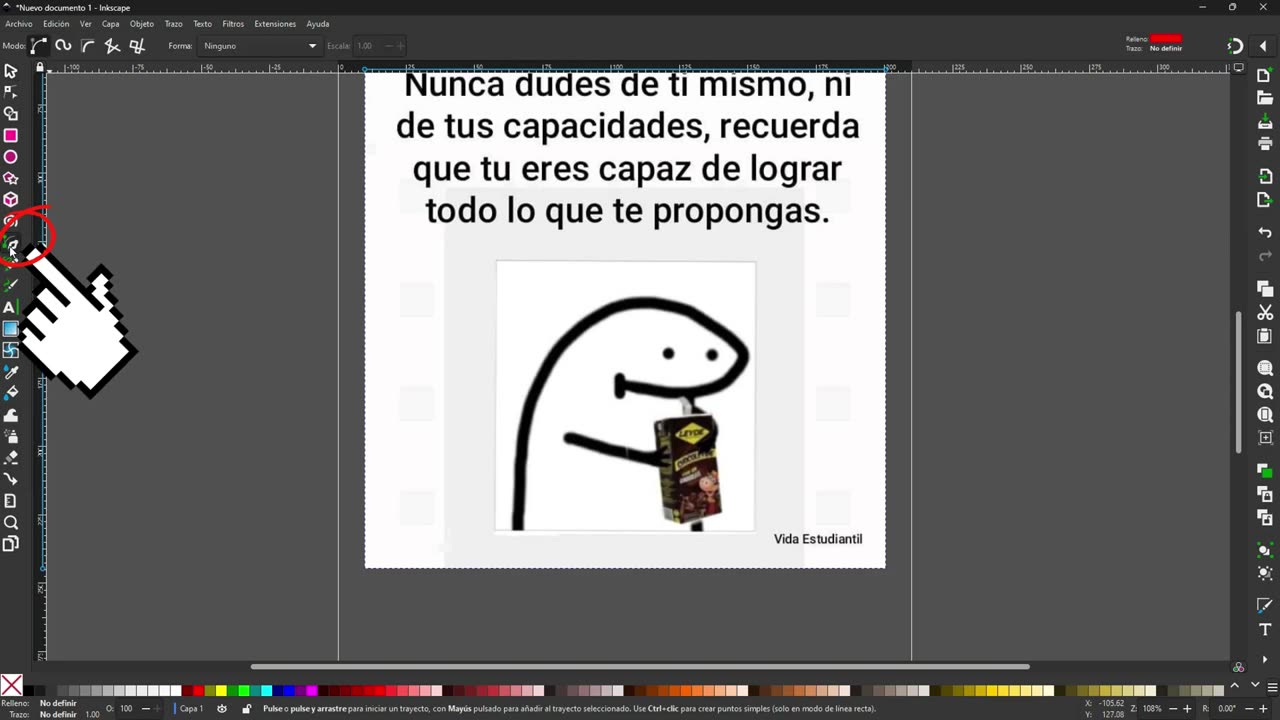Screen dimensions: 1280x720
Task: Pick the yellow palette swatch
Action: [221, 690]
